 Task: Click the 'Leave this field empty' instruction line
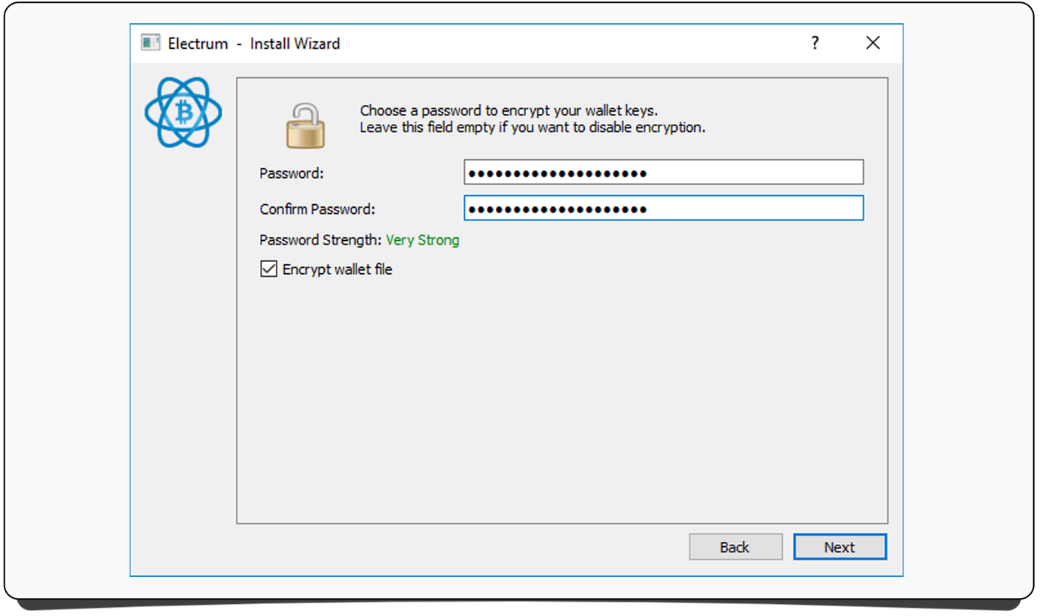[x=532, y=128]
